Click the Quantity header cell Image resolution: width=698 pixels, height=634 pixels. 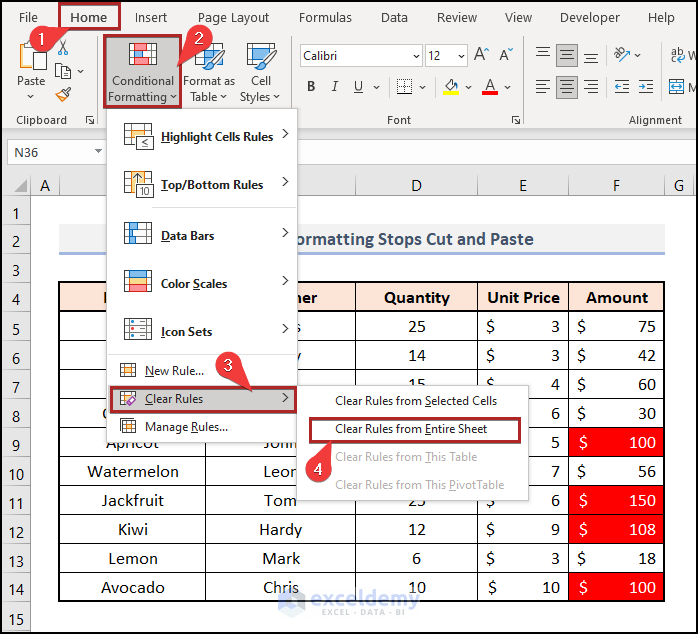coord(416,297)
